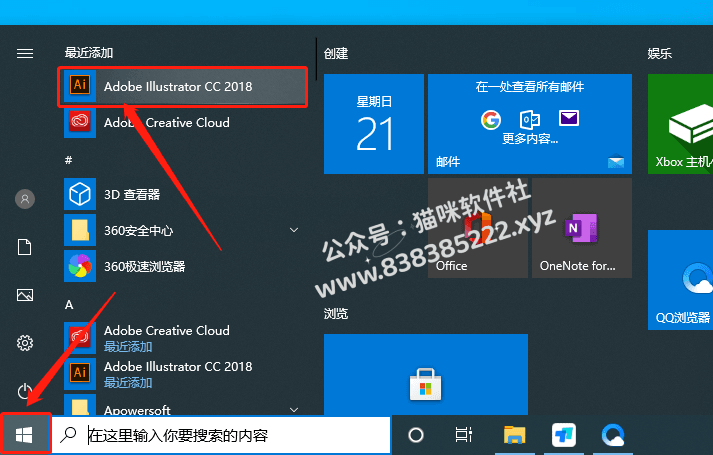Click the envelope icon in mail tile
The height and width of the screenshot is (455, 713).
click(x=569, y=118)
